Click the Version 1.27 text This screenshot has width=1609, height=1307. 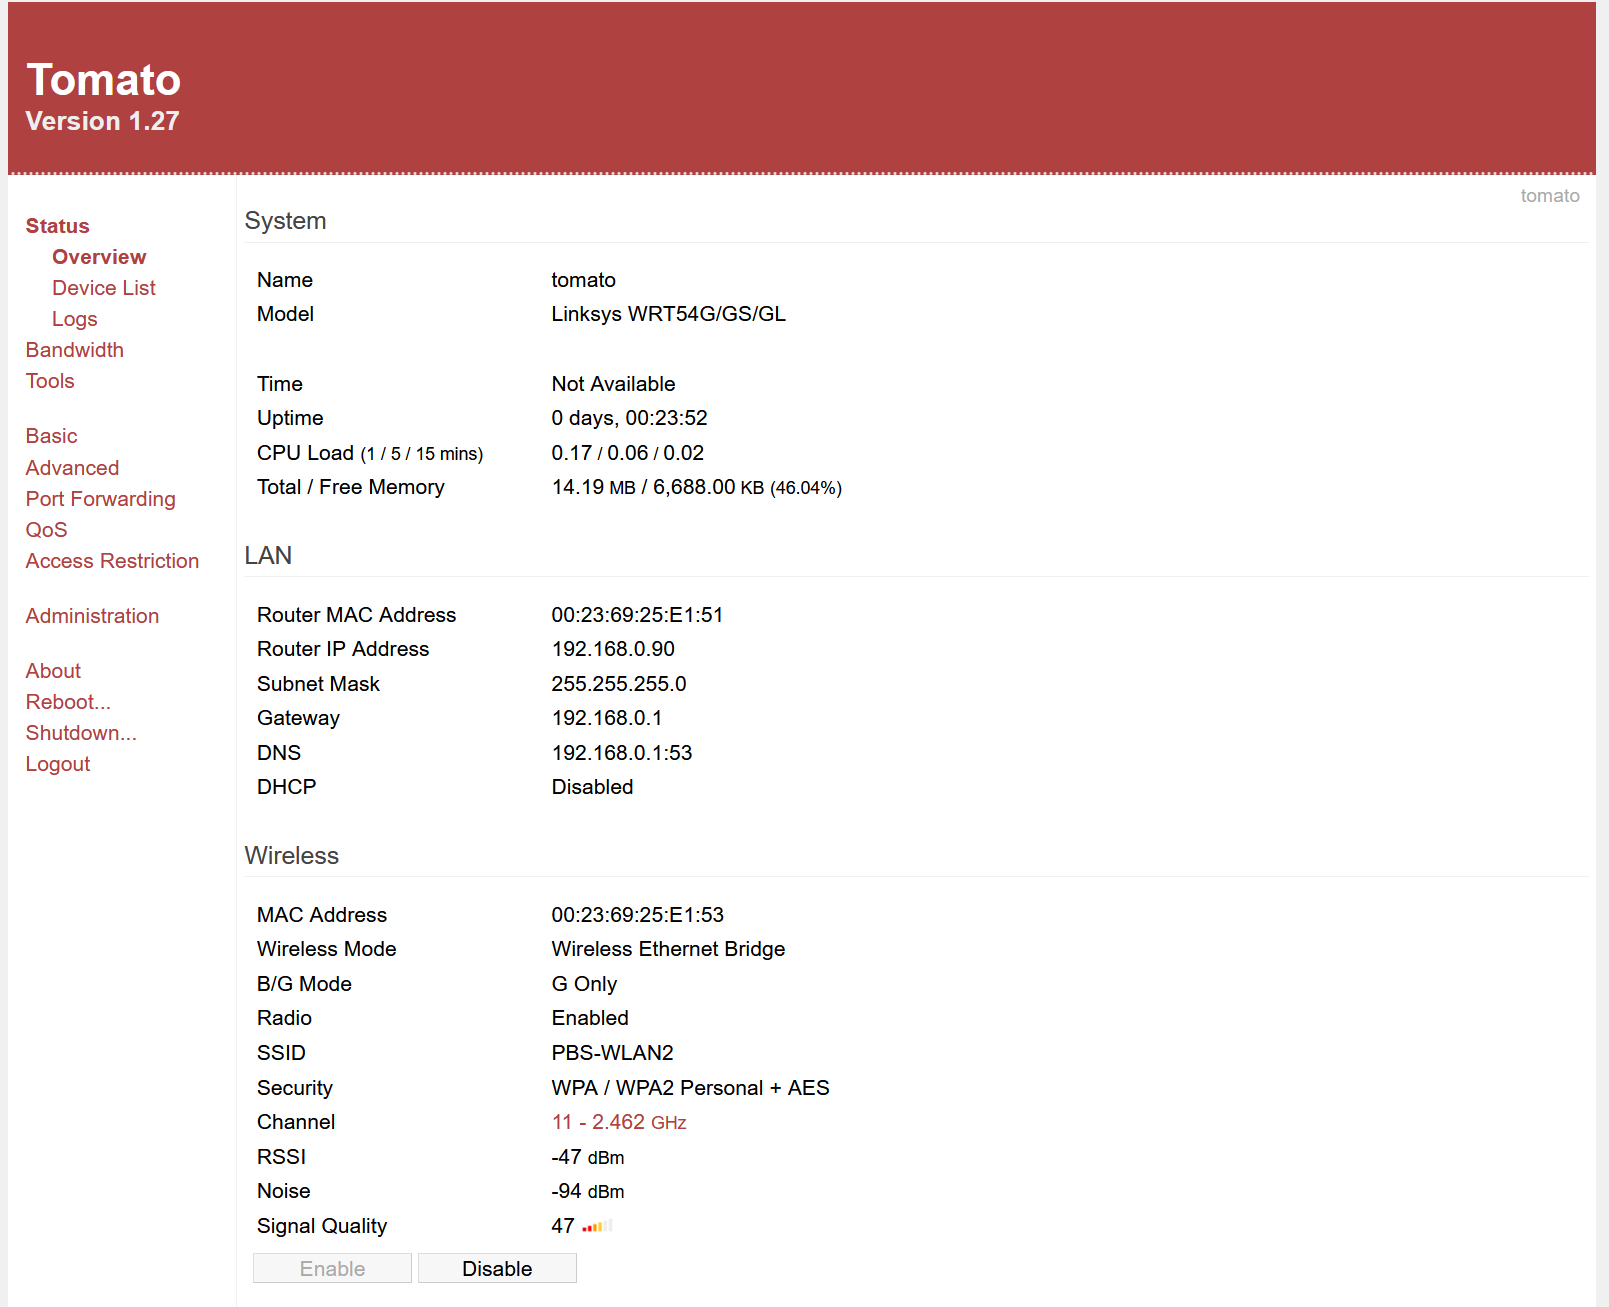coord(102,121)
